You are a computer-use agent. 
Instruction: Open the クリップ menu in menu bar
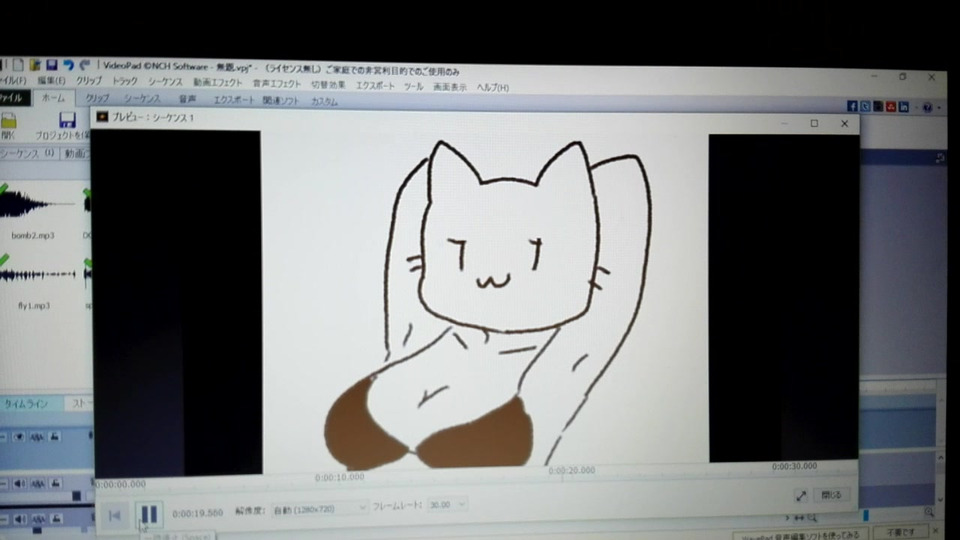89,80
